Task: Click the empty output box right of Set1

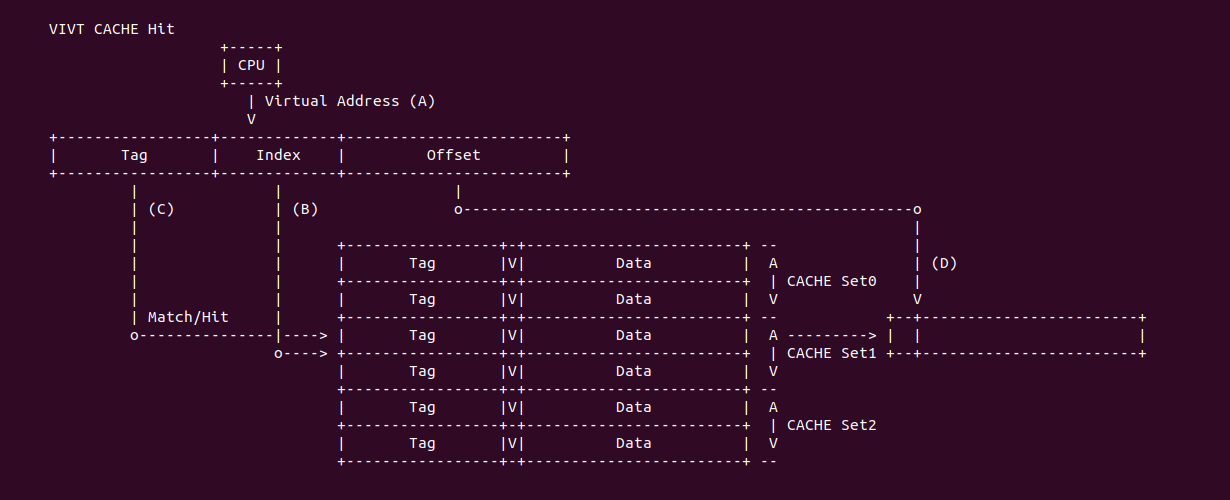Action: click(1028, 335)
